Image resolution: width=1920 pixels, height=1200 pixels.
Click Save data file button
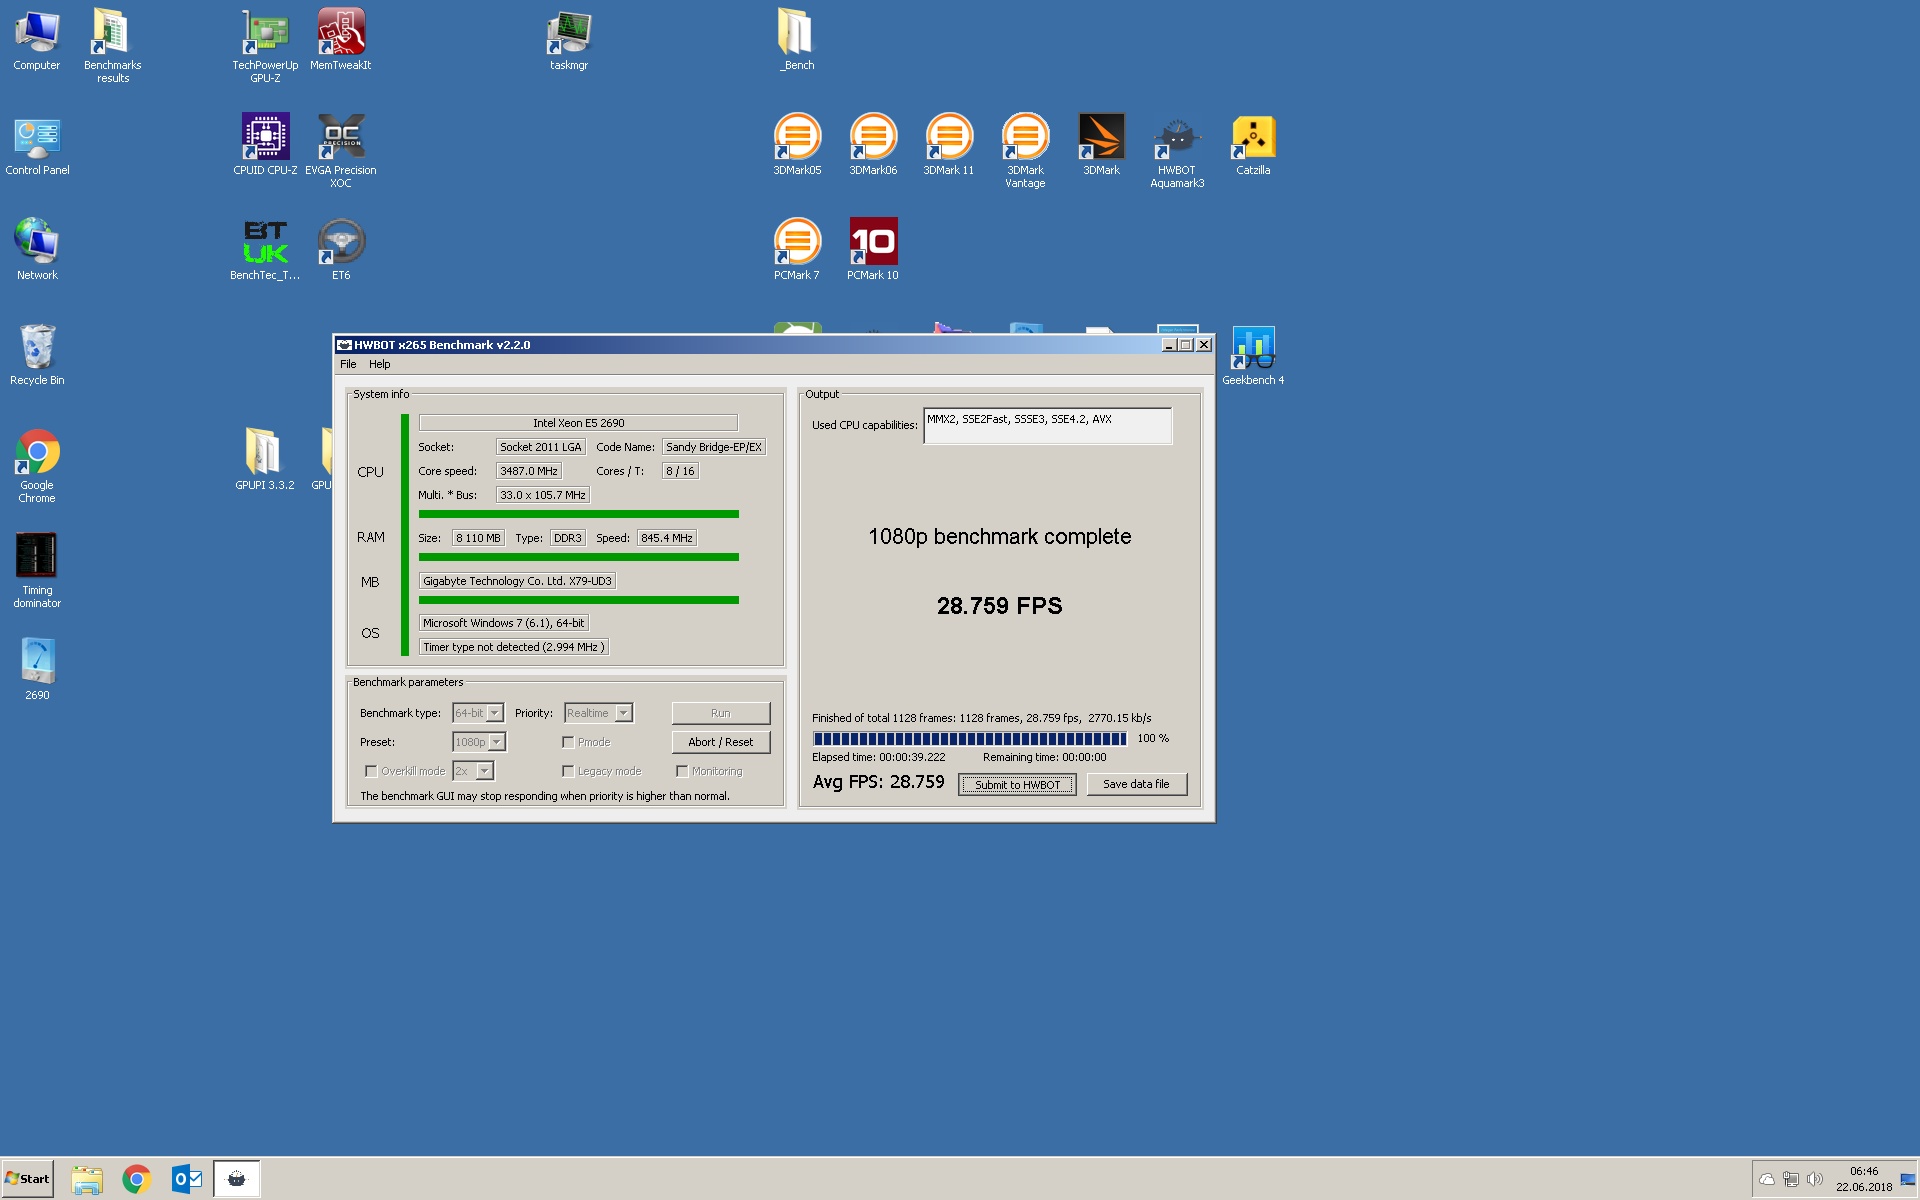[x=1136, y=784]
